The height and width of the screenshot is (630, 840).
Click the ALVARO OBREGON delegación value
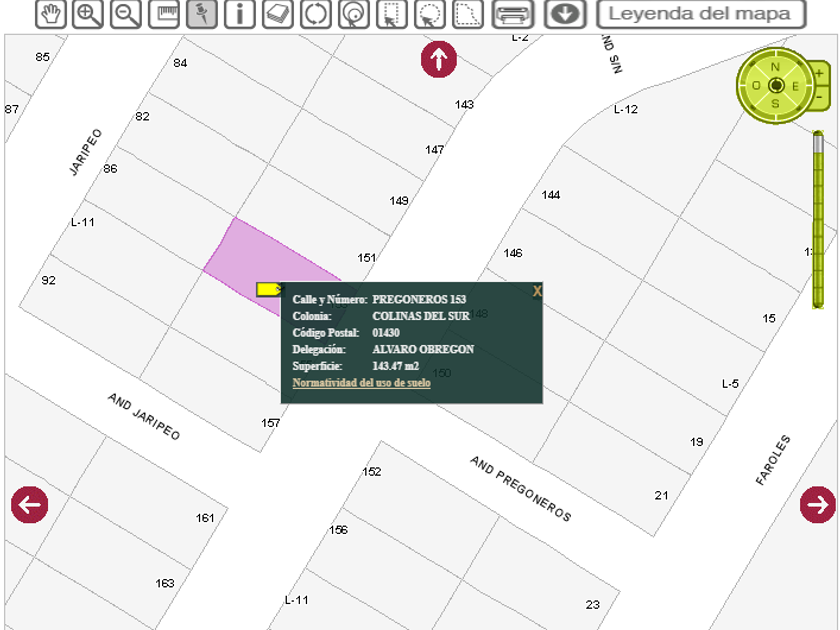423,349
